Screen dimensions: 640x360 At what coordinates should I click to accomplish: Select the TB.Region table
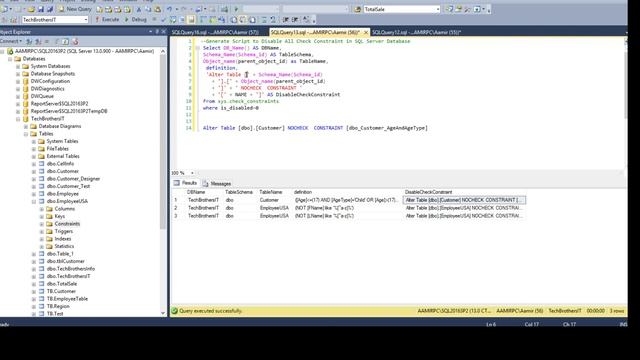point(58,306)
